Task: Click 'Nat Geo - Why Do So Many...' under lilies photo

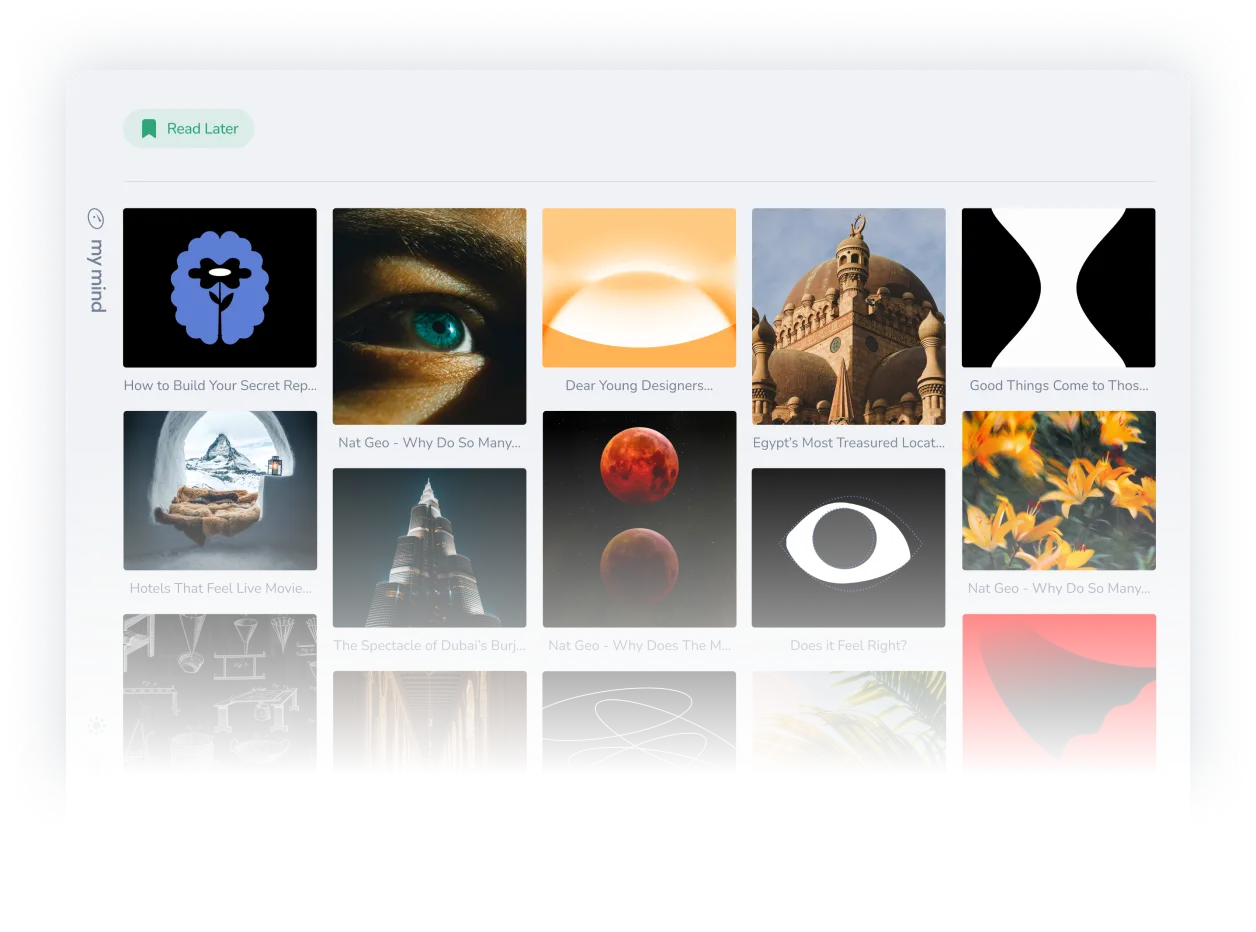Action: coord(1059,588)
